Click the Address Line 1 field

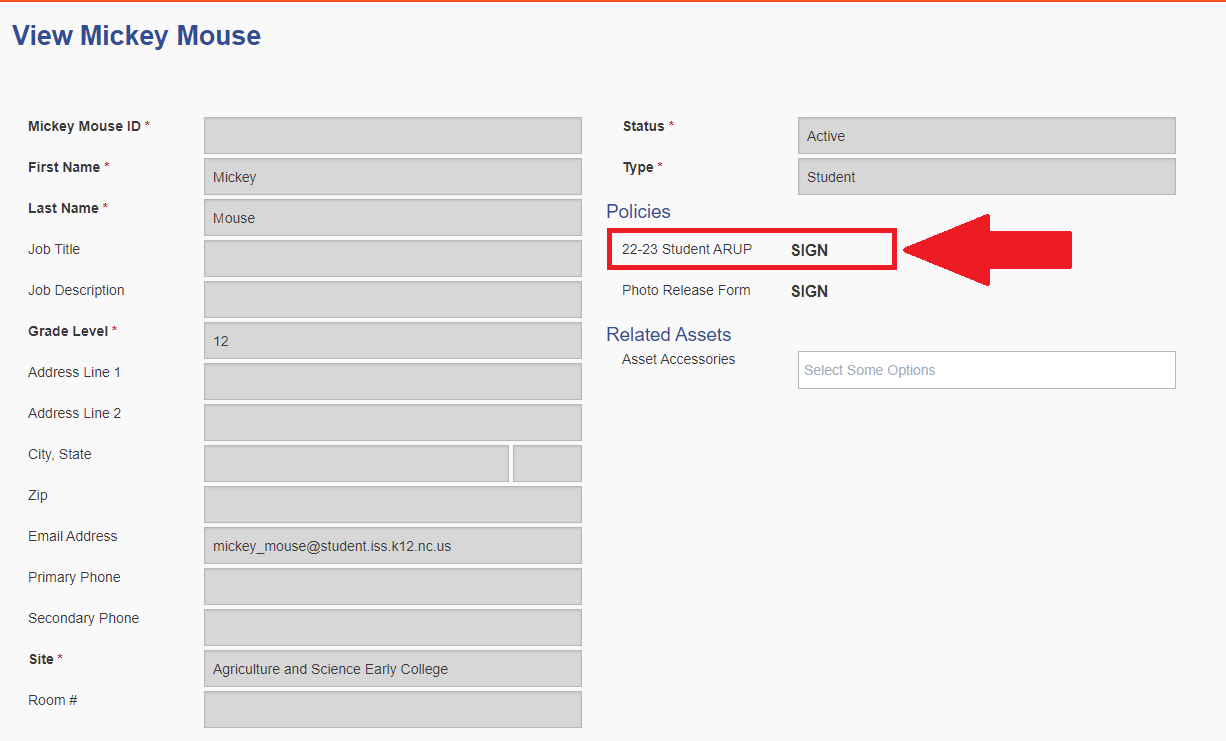click(x=393, y=382)
